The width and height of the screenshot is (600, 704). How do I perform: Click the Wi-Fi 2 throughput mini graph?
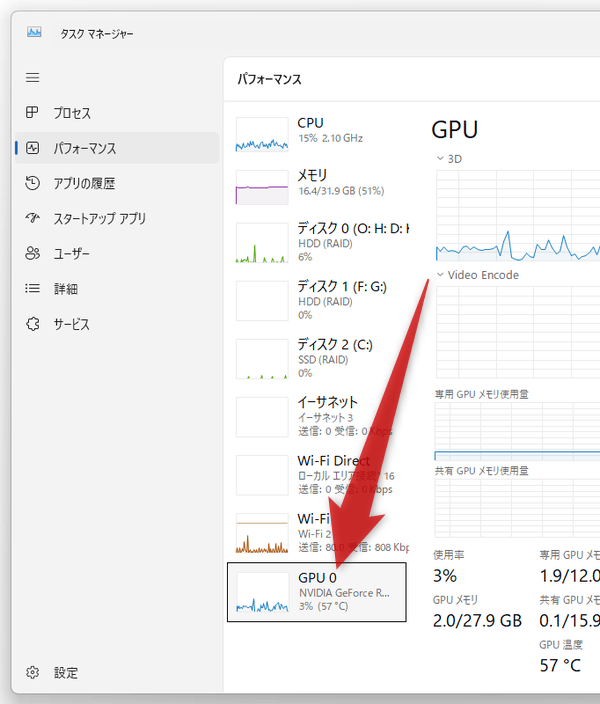[262, 533]
